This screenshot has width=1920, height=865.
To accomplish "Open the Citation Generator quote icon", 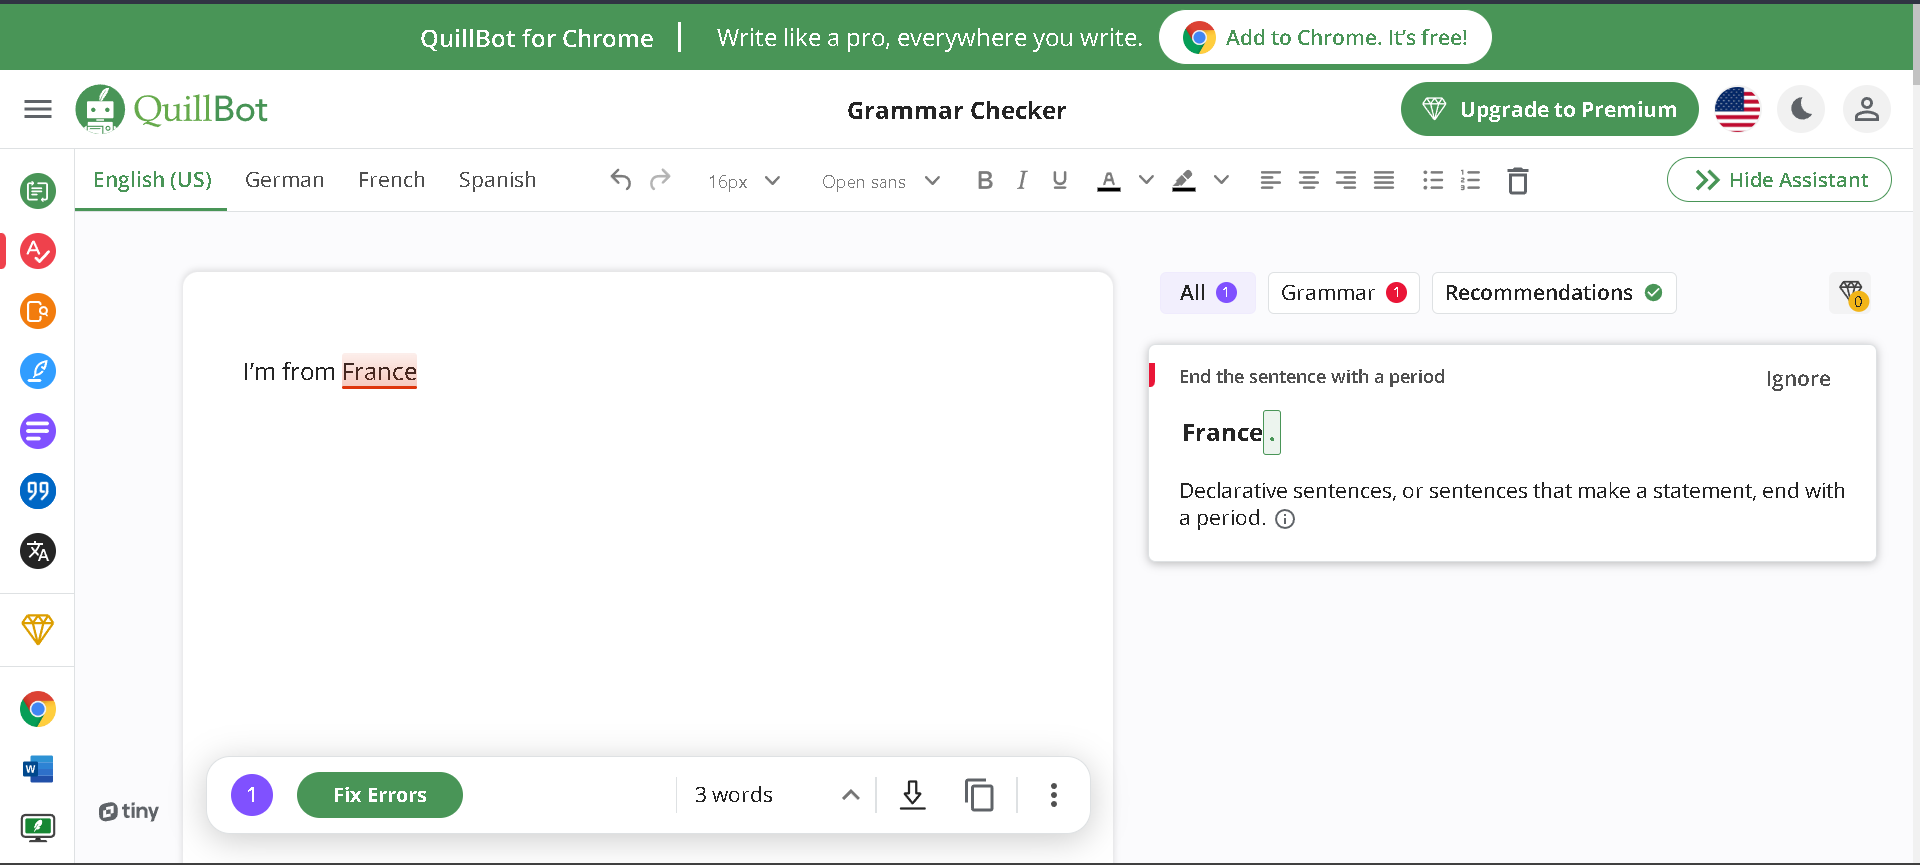I will click(x=38, y=491).
